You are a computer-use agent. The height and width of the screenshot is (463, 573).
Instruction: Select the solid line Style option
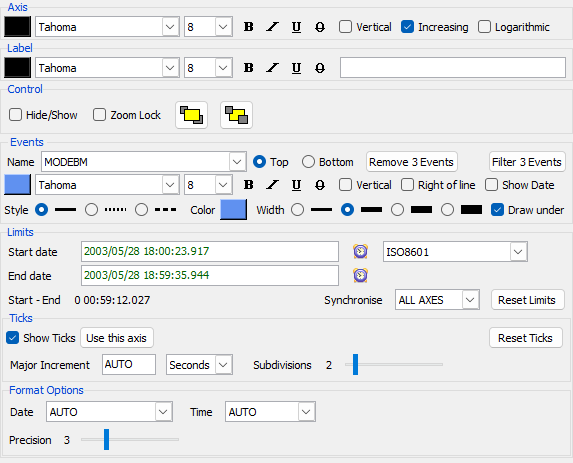coord(41,210)
